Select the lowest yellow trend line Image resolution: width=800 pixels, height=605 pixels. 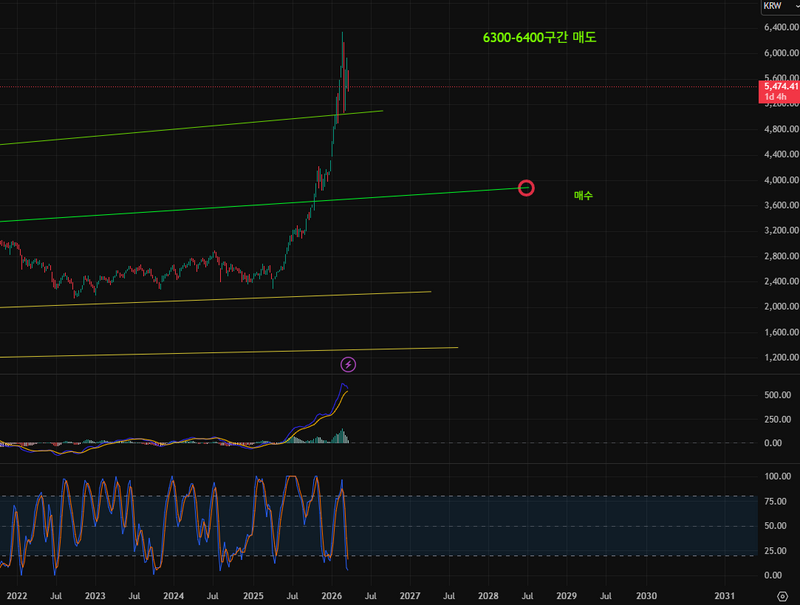[200, 352]
